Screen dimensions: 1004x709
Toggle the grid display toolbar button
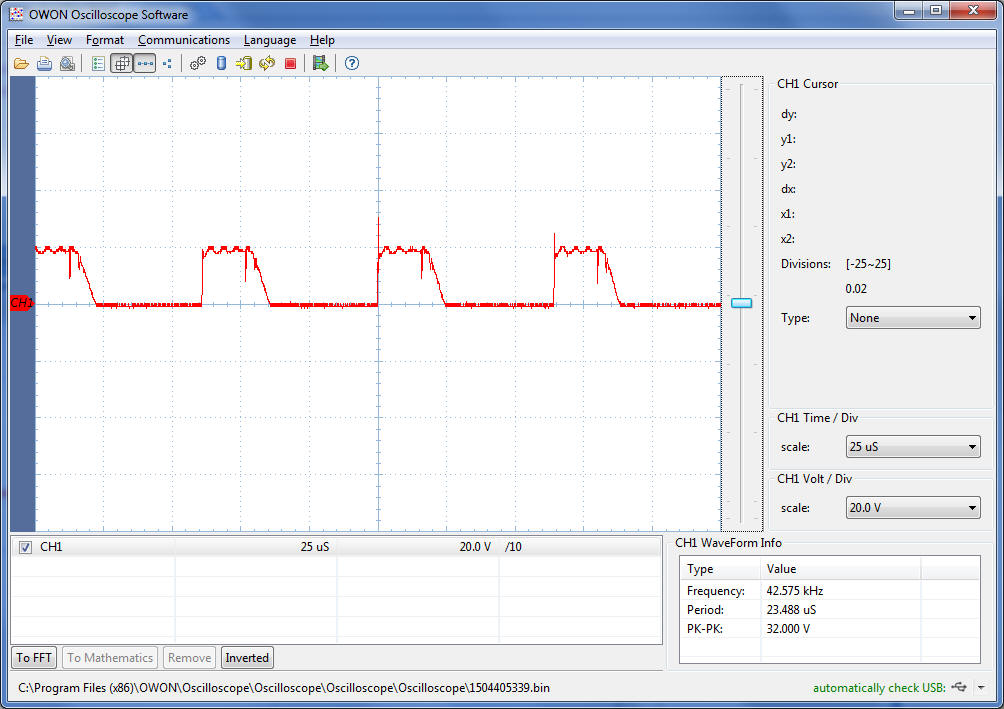121,63
